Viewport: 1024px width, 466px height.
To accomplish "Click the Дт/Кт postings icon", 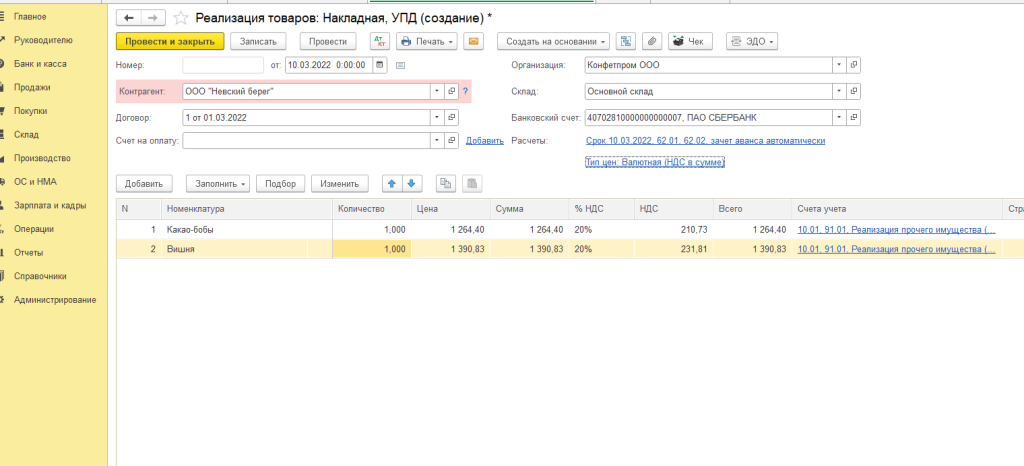I will coord(380,41).
